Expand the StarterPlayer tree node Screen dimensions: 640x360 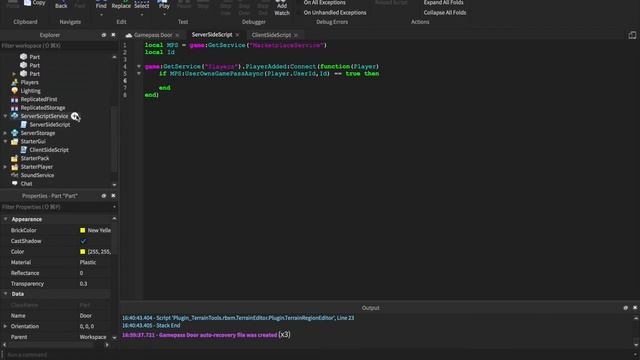pos(5,167)
